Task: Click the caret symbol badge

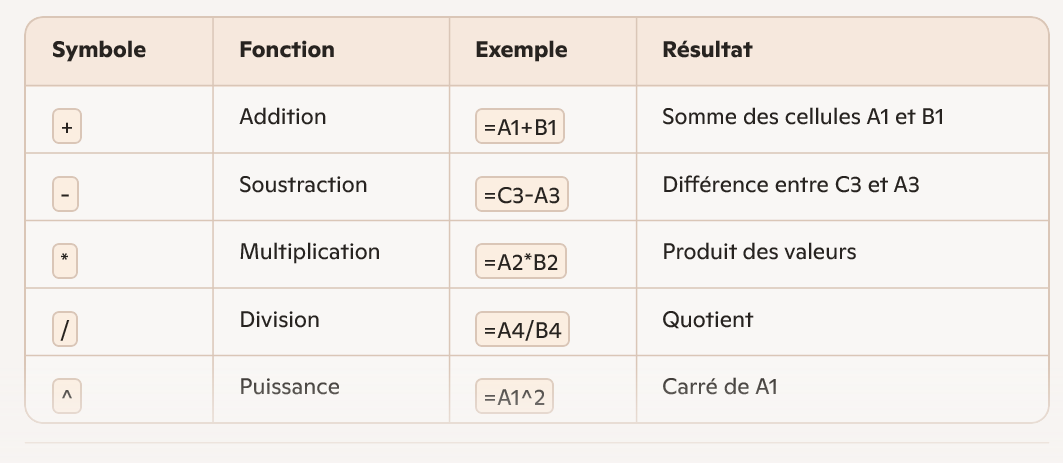Action: 66,397
